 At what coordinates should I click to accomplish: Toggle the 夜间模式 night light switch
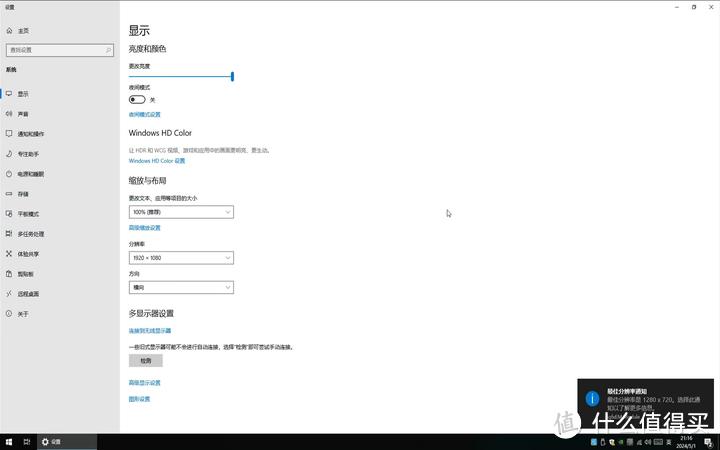click(137, 100)
